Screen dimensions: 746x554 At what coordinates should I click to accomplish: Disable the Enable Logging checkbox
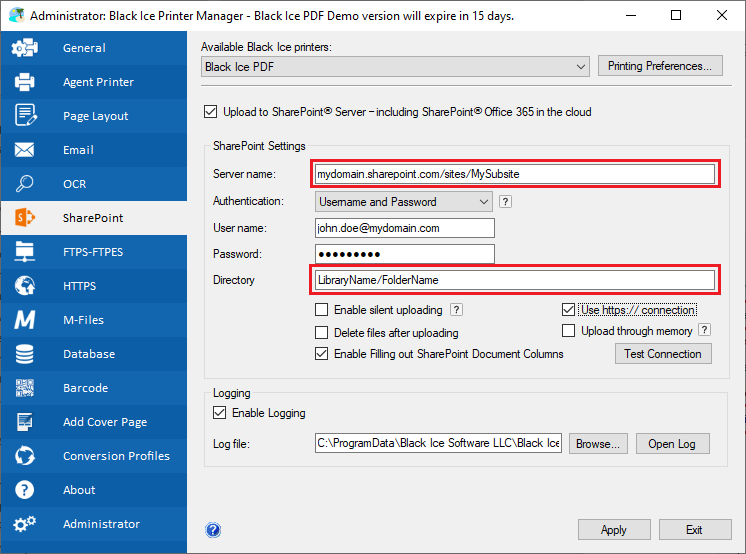220,412
